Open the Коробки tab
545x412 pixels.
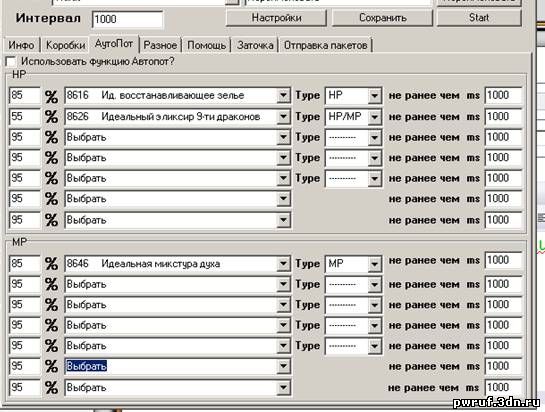(65, 45)
